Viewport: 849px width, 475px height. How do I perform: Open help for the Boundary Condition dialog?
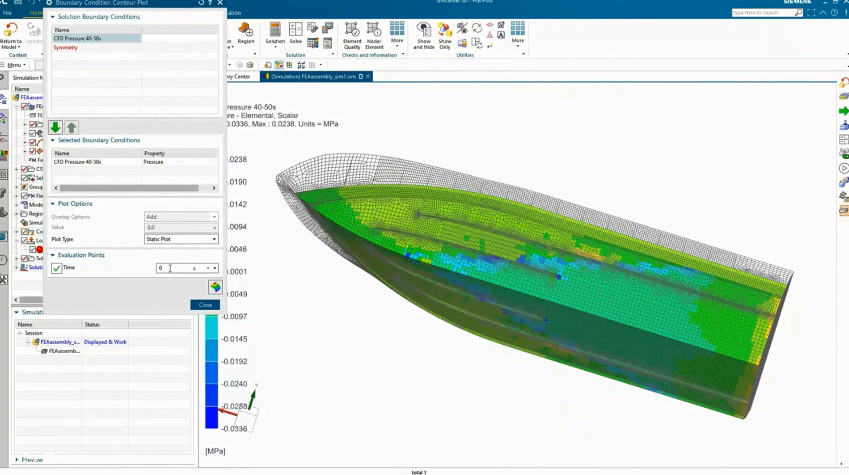pos(210,3)
